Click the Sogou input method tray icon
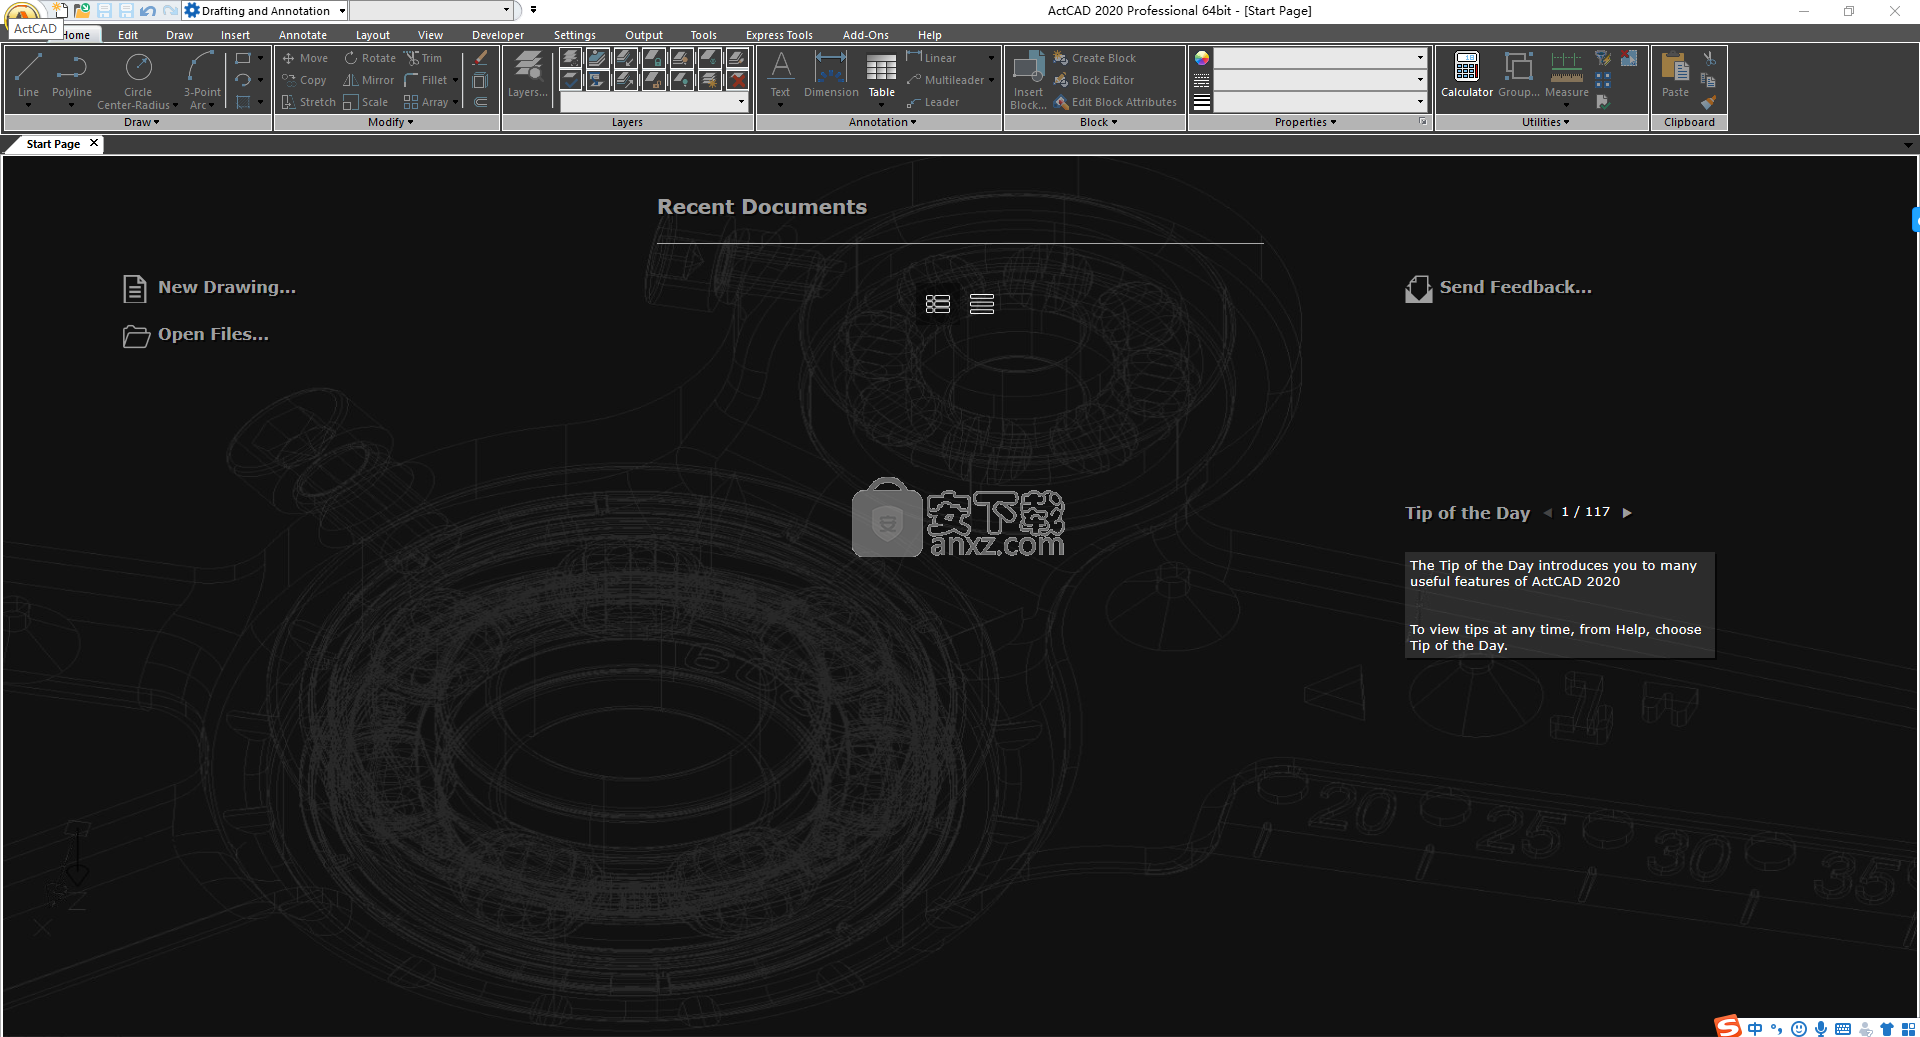 pos(1728,1027)
